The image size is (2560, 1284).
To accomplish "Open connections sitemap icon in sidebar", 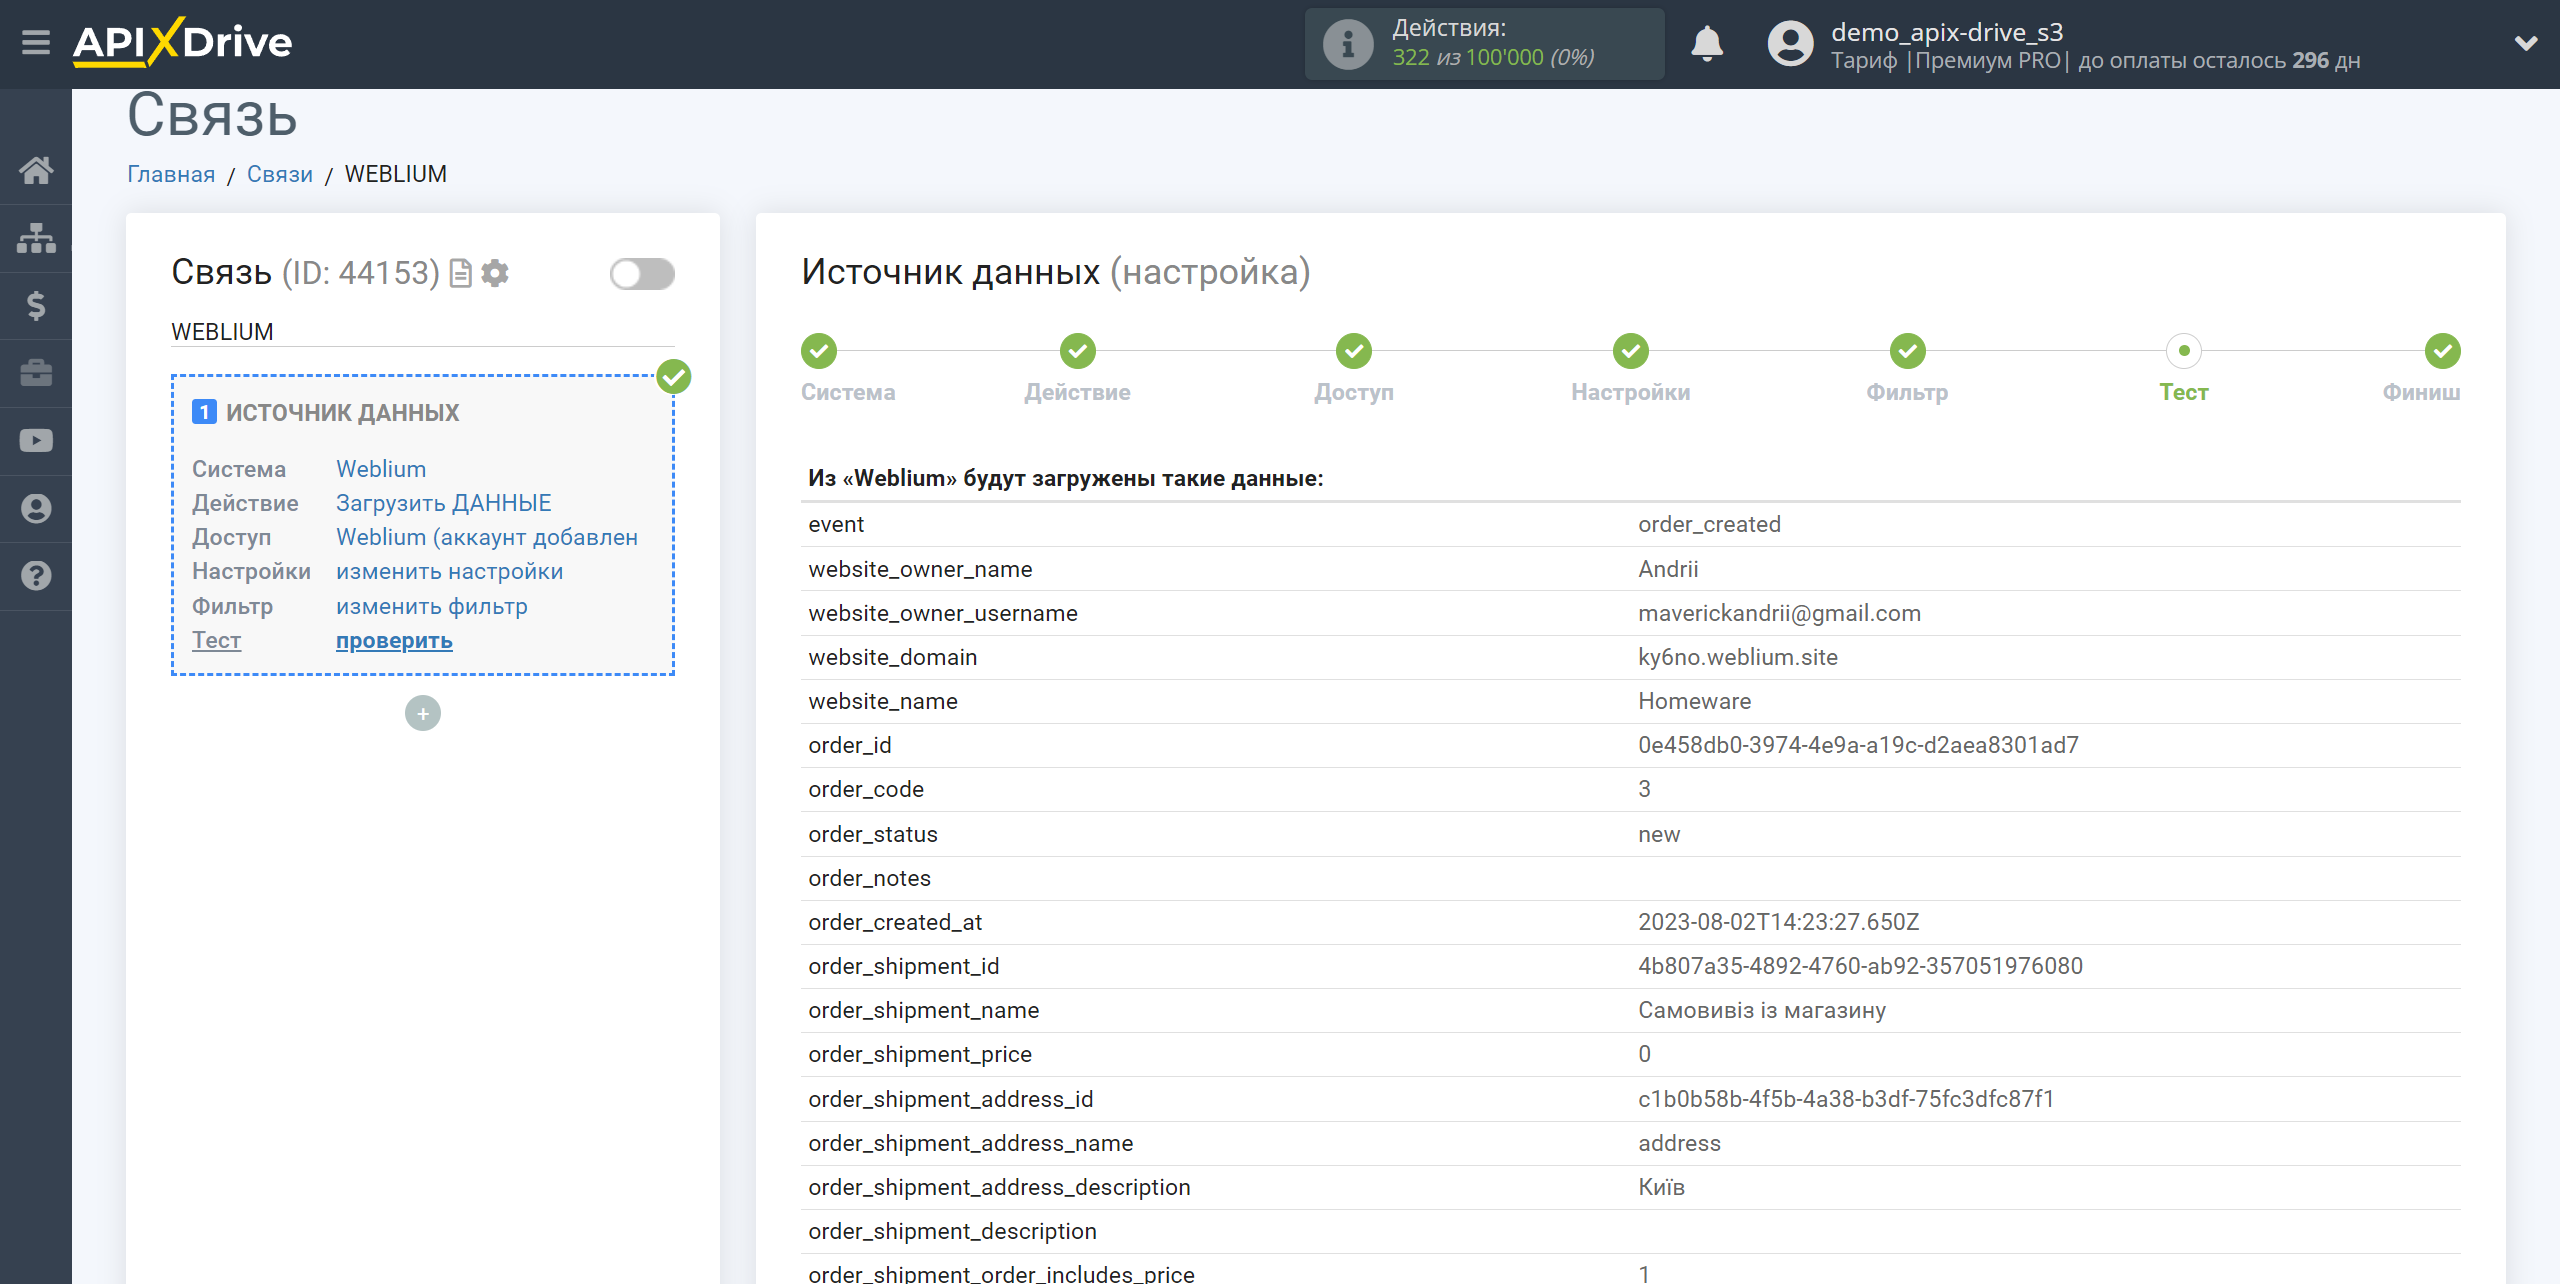I will click(36, 238).
